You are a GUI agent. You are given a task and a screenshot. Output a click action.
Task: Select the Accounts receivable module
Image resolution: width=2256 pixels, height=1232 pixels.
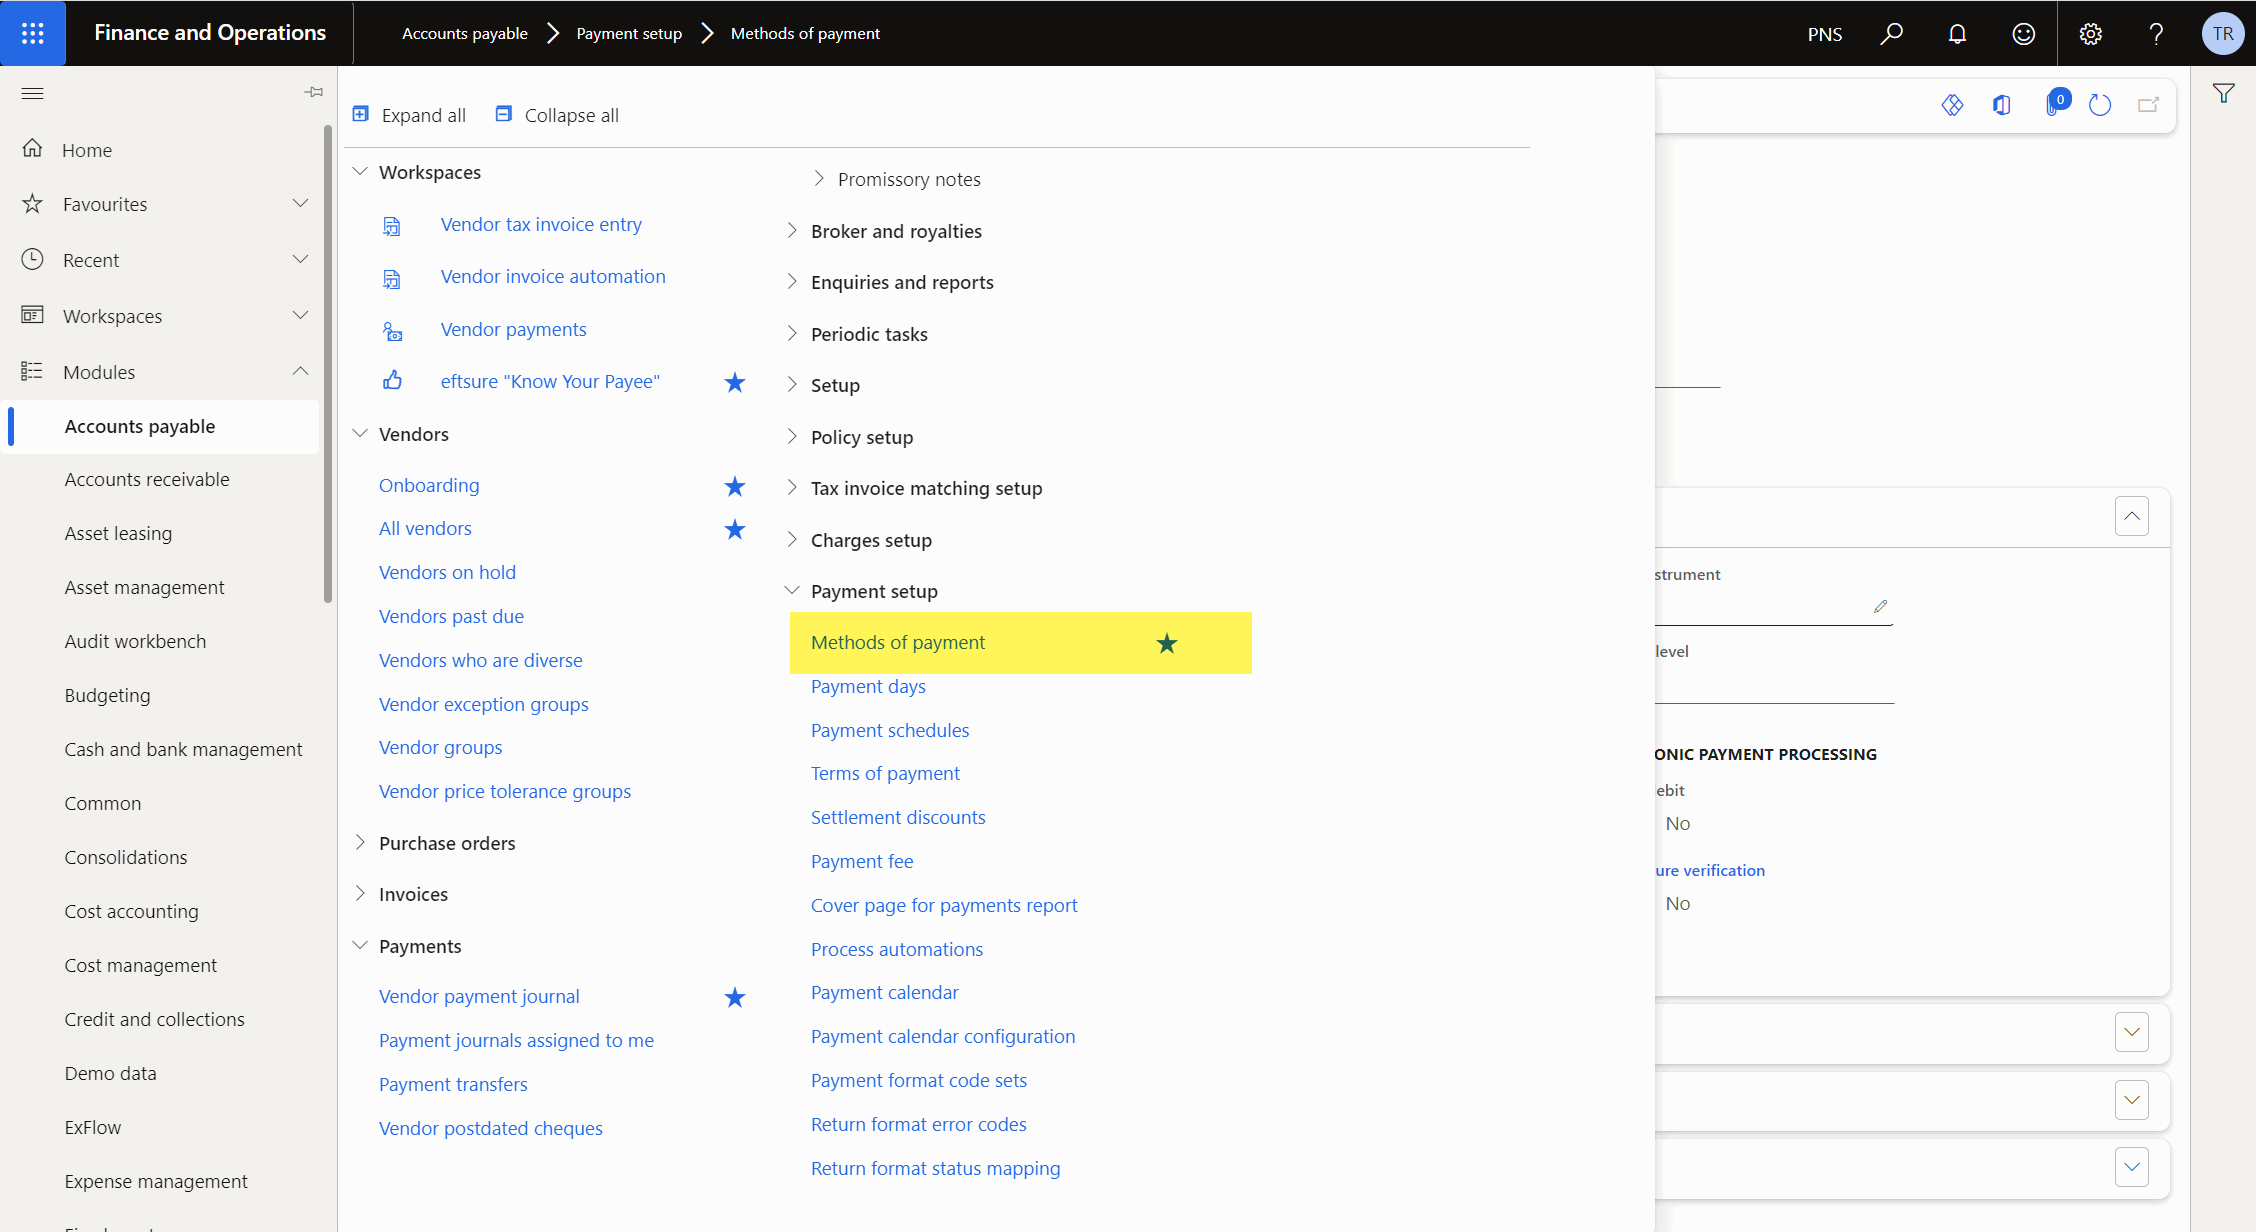[147, 479]
